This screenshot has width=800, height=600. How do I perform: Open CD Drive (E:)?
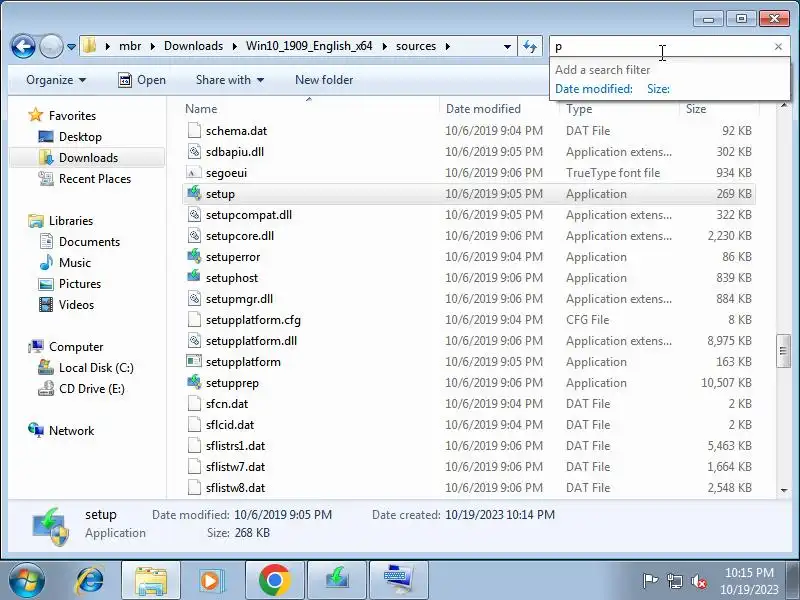click(x=92, y=388)
